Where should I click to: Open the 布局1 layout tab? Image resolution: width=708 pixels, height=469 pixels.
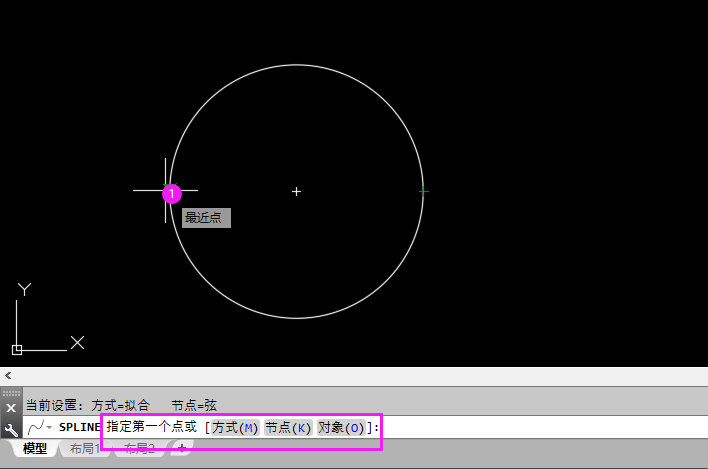84,448
